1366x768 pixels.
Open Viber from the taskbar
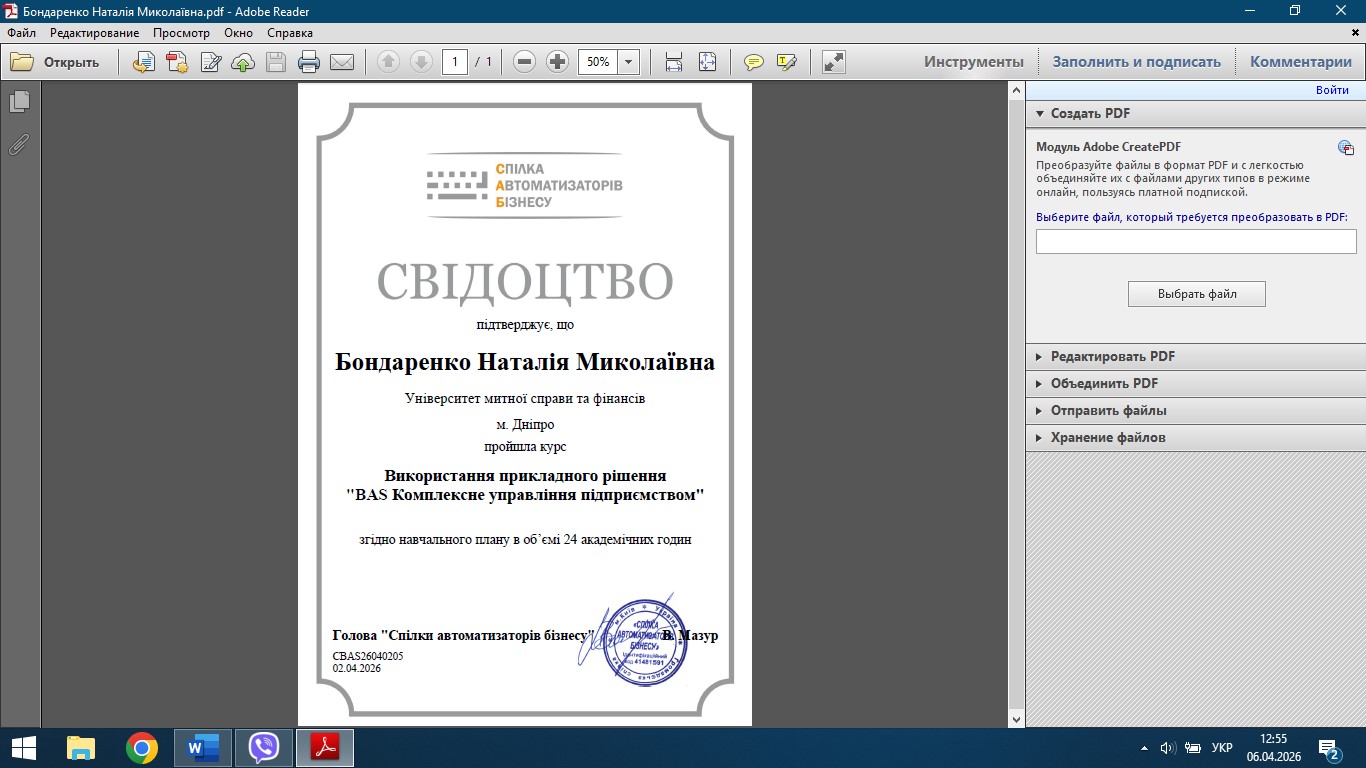[264, 747]
